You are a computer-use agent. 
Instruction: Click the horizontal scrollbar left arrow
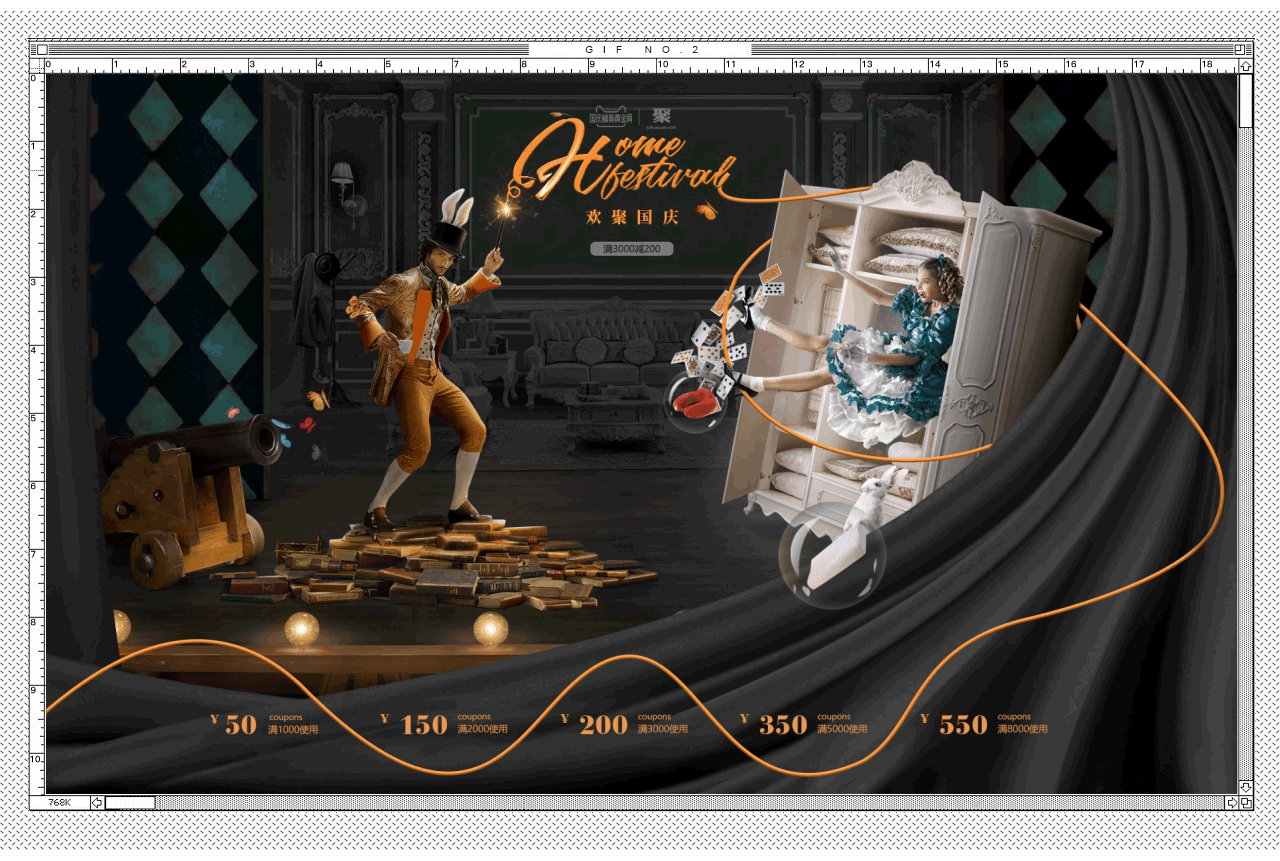tap(97, 802)
